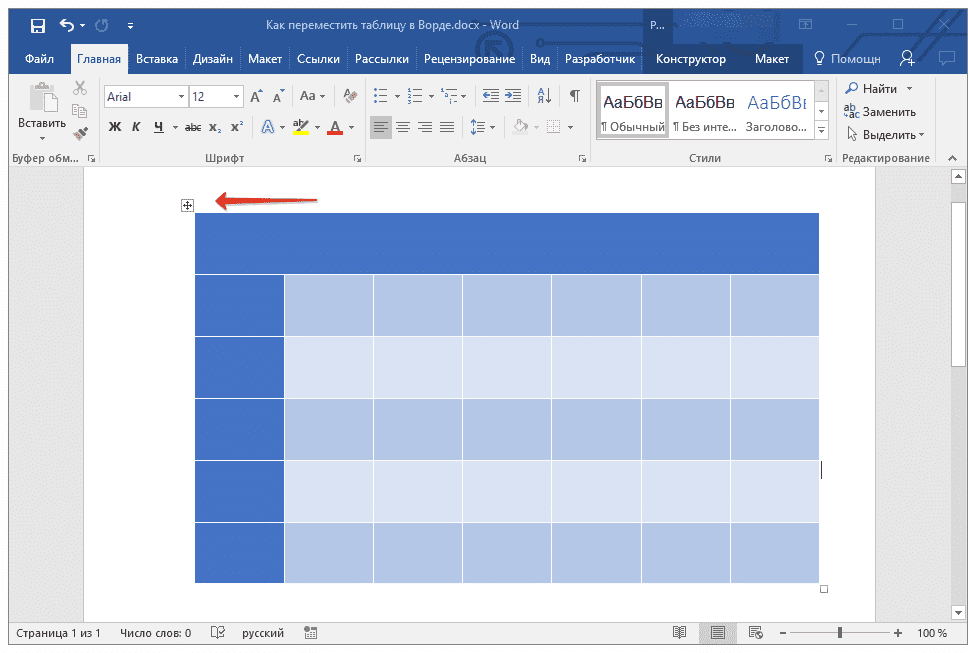This screenshot has height=653, width=968.
Task: Click the table move handle at top-left
Action: (x=187, y=205)
